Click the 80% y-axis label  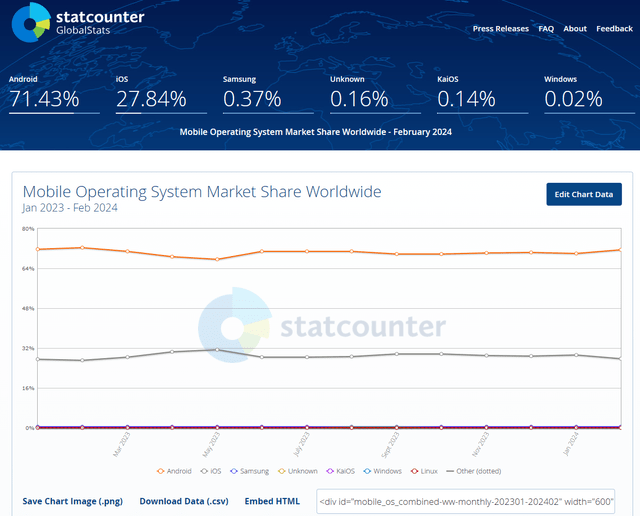pyautogui.click(x=28, y=229)
